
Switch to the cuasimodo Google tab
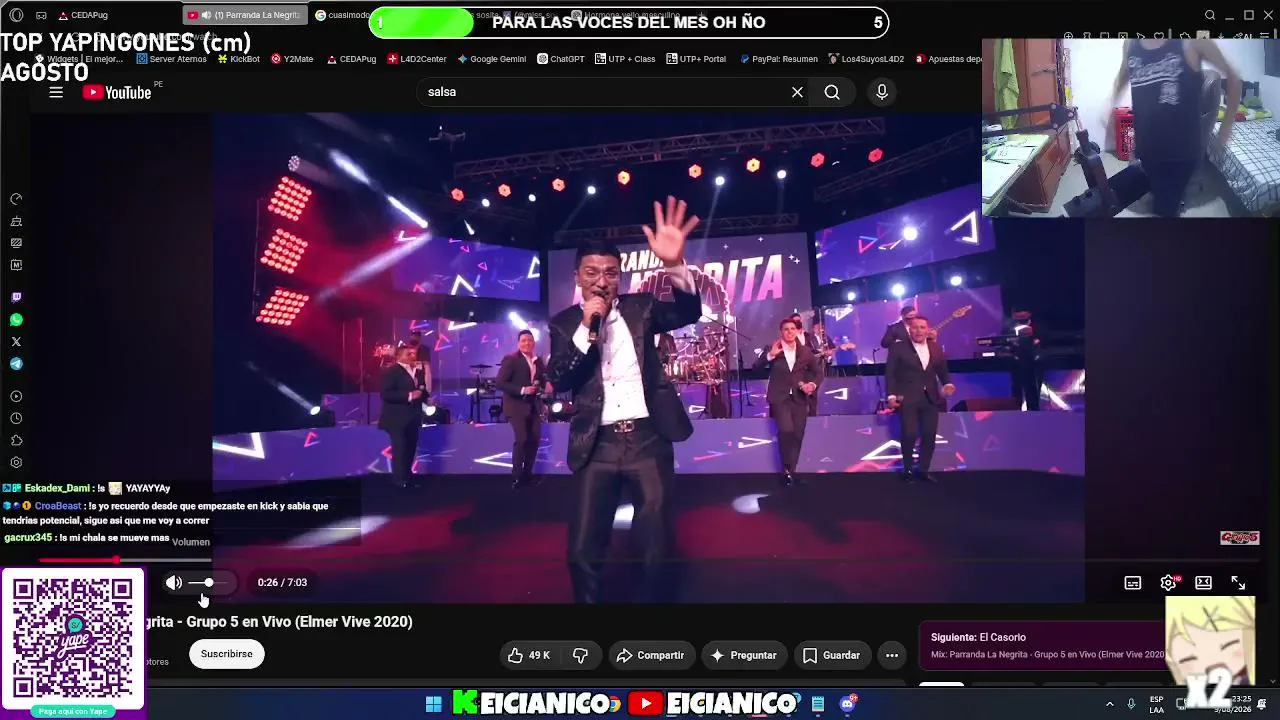[342, 15]
